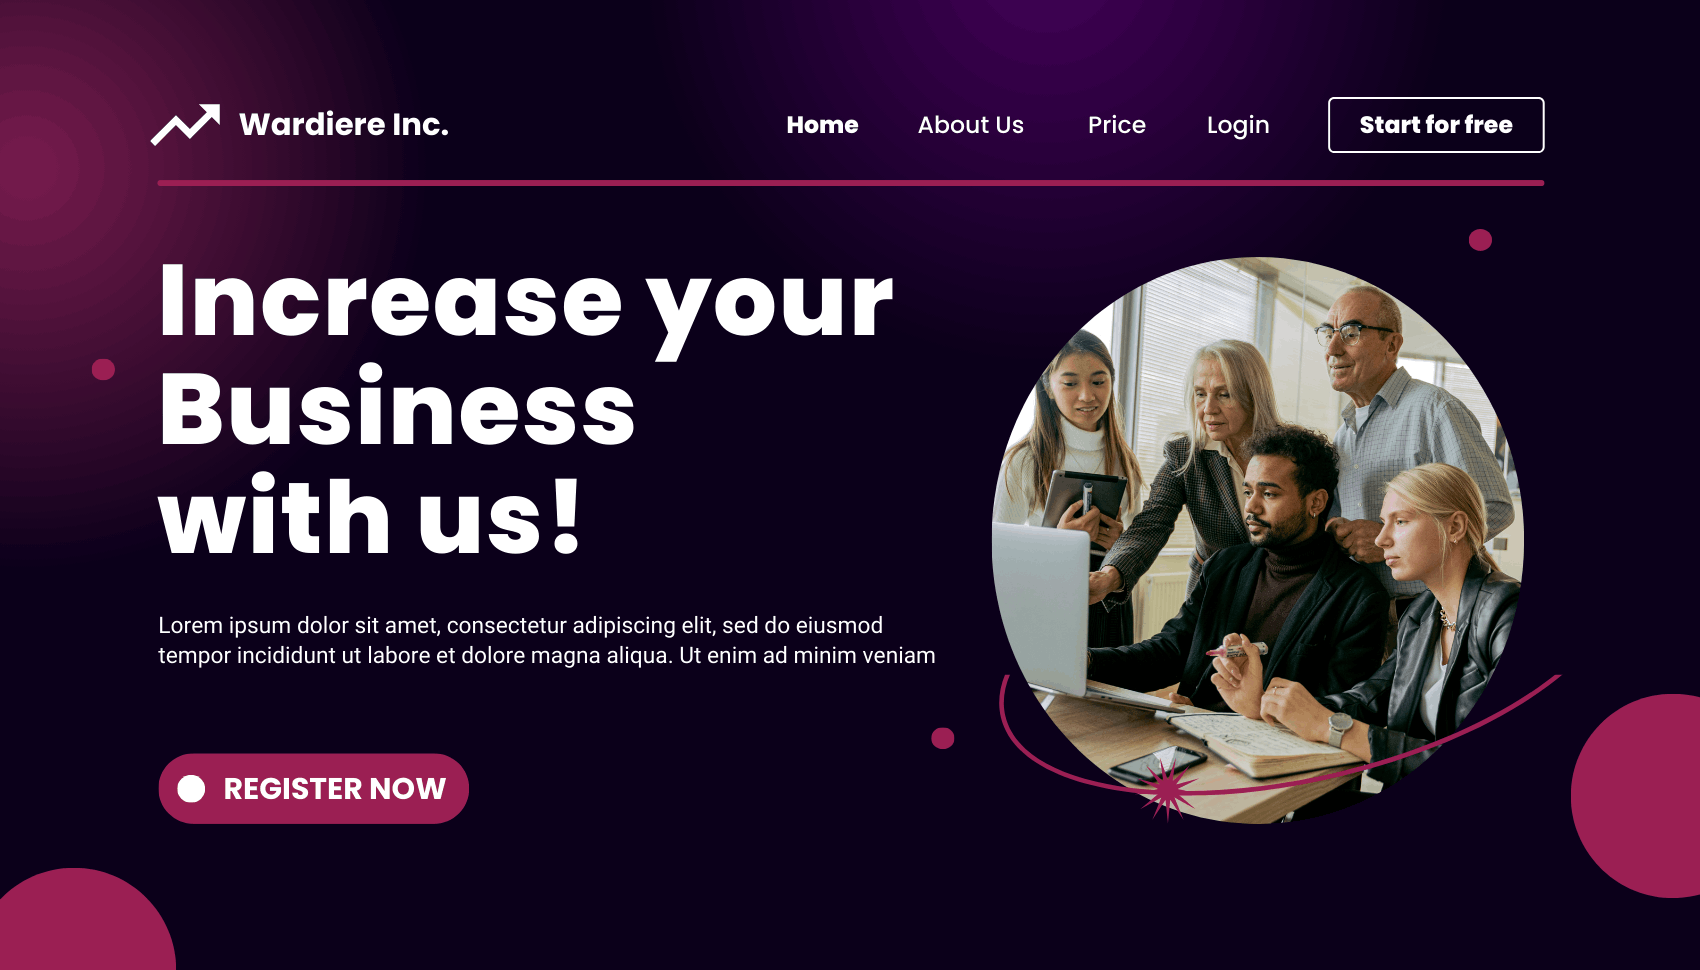1700x970 pixels.
Task: Click the upward trend arrow logo icon
Action: [x=185, y=125]
